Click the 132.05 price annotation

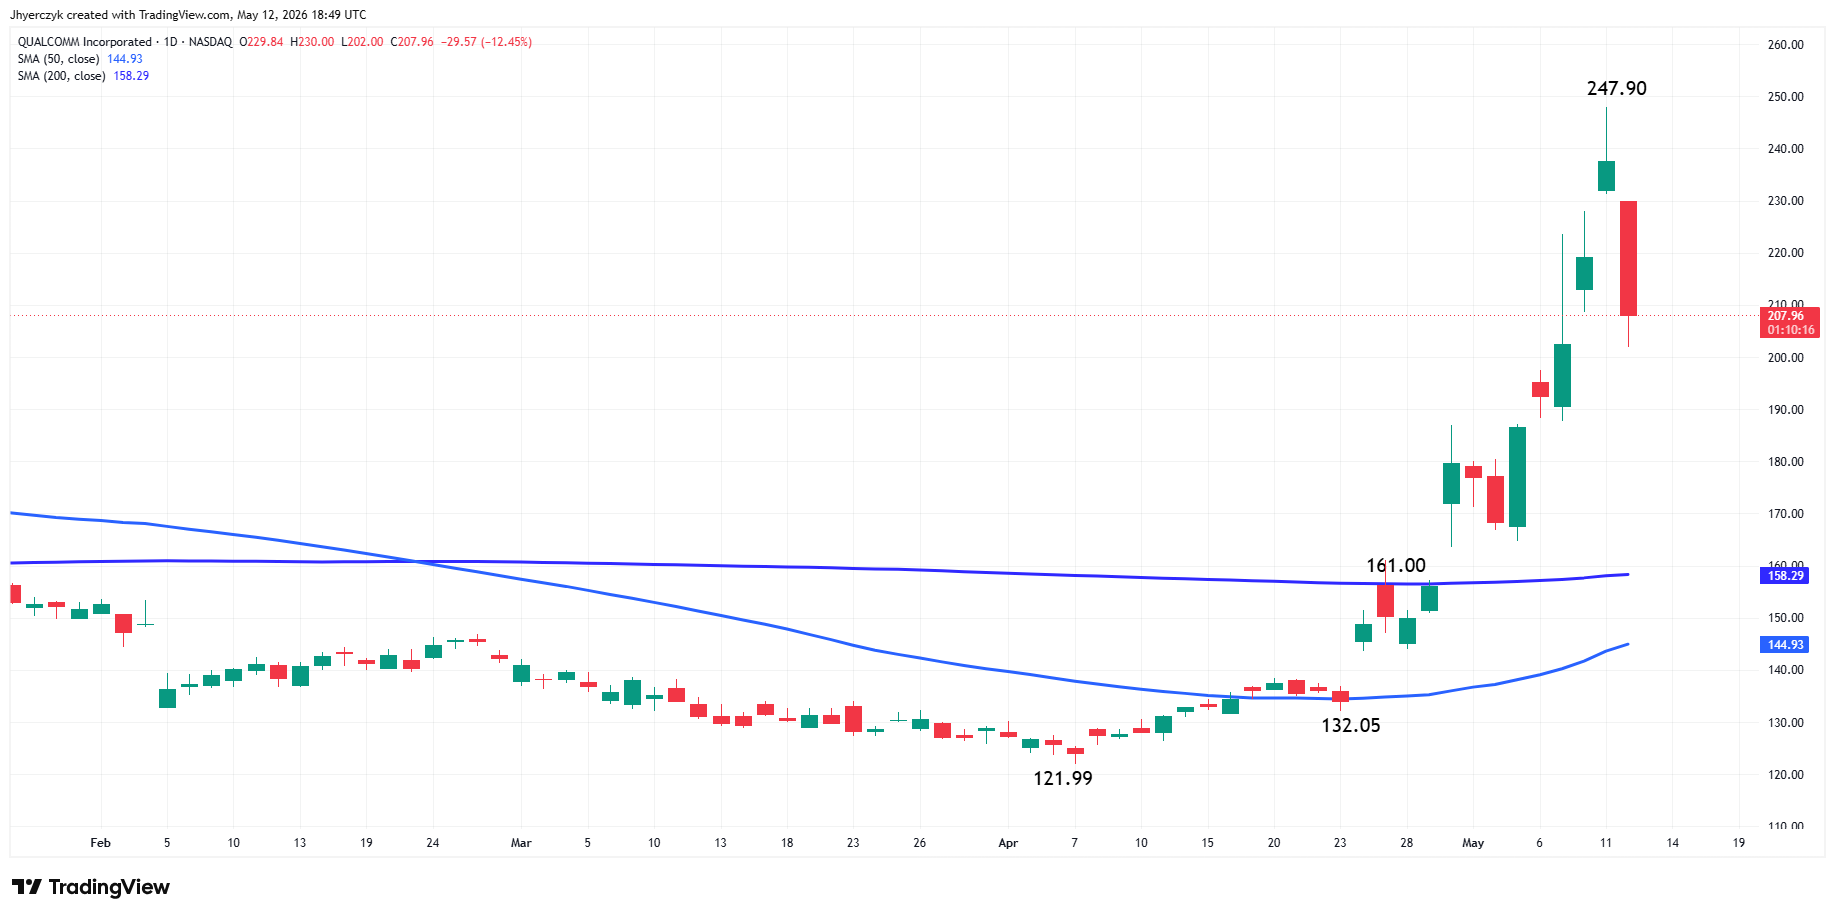(1350, 725)
